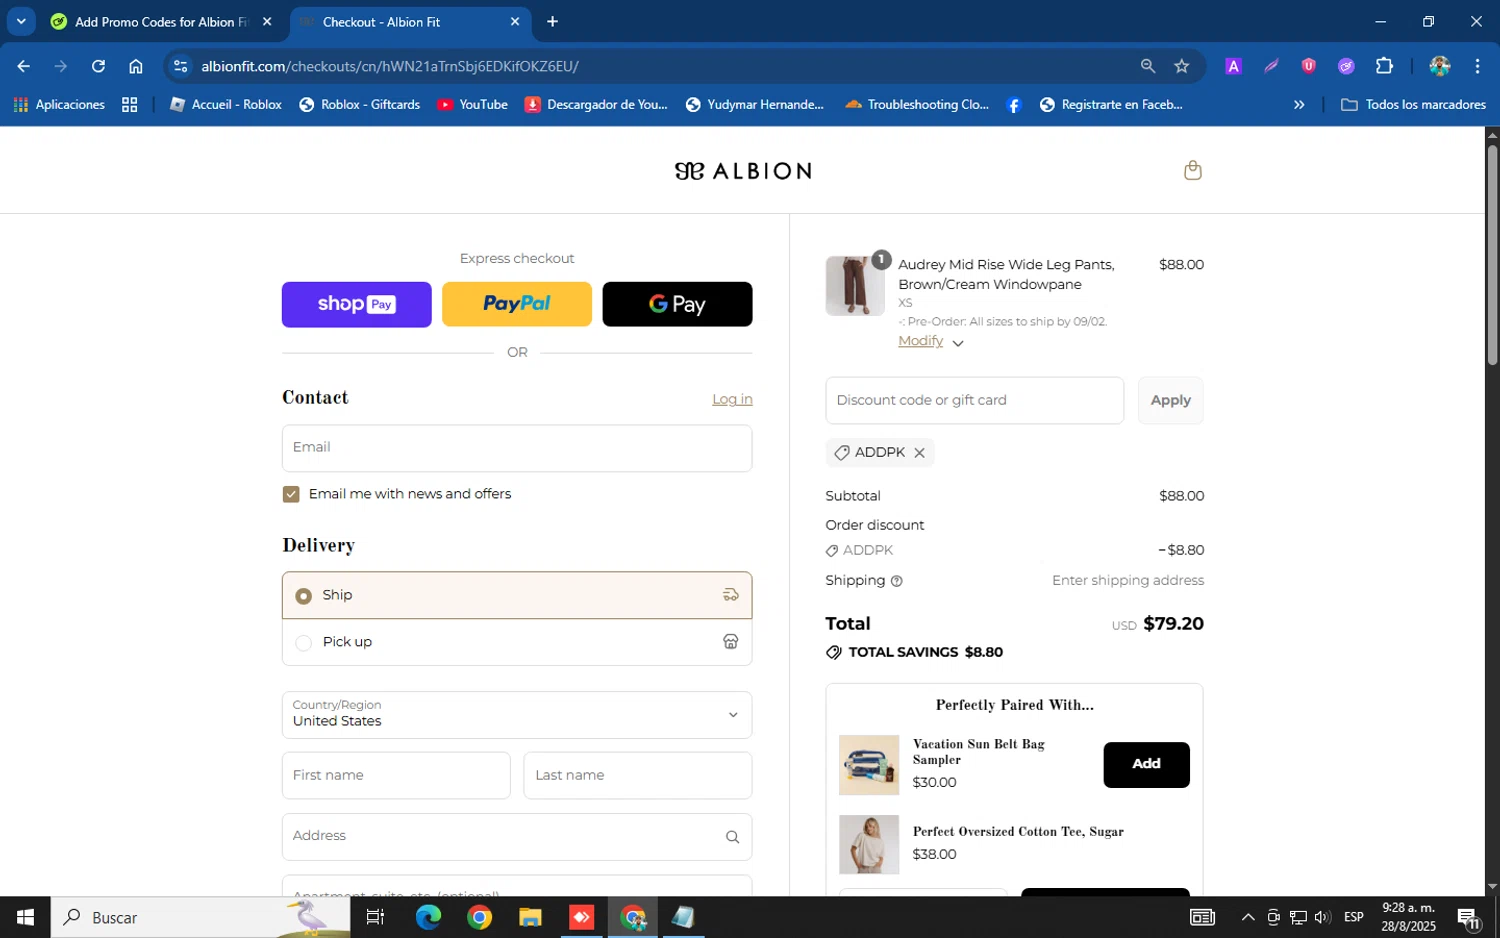The height and width of the screenshot is (938, 1500).
Task: Click the Discount code or gift card field
Action: 974,400
